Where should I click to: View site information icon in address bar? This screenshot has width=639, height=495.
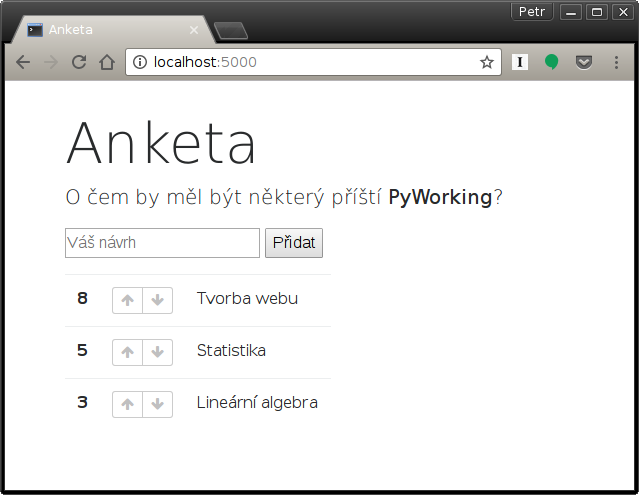(140, 62)
